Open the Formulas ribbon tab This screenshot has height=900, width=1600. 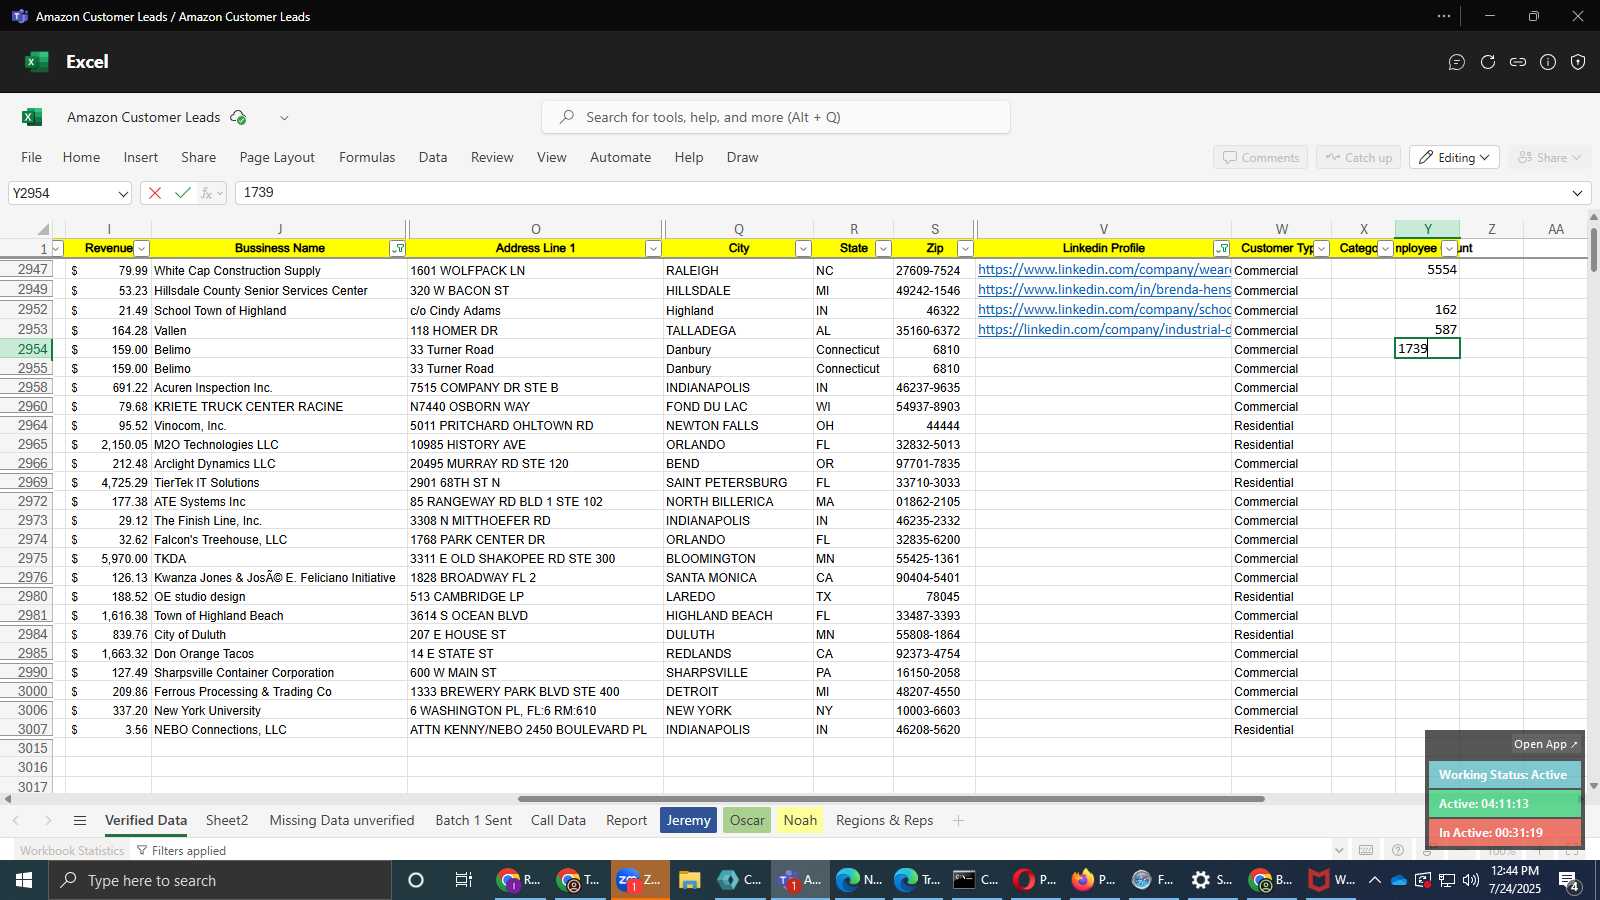[367, 157]
